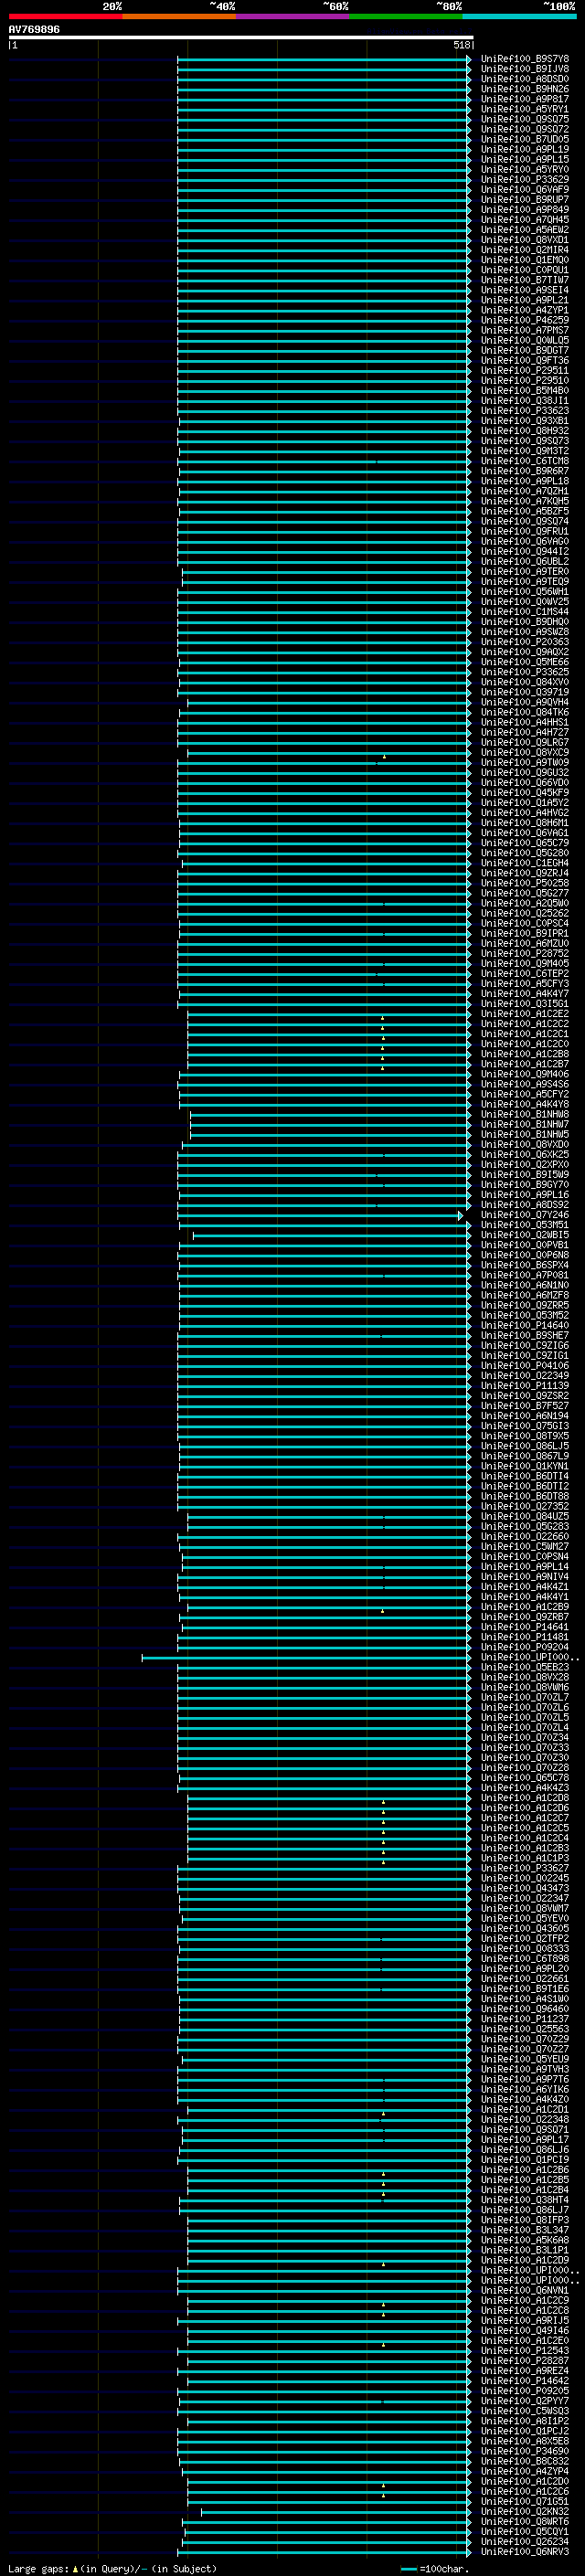Click the alignment bar for UniRef100_Q7Y246

click(x=320, y=1215)
